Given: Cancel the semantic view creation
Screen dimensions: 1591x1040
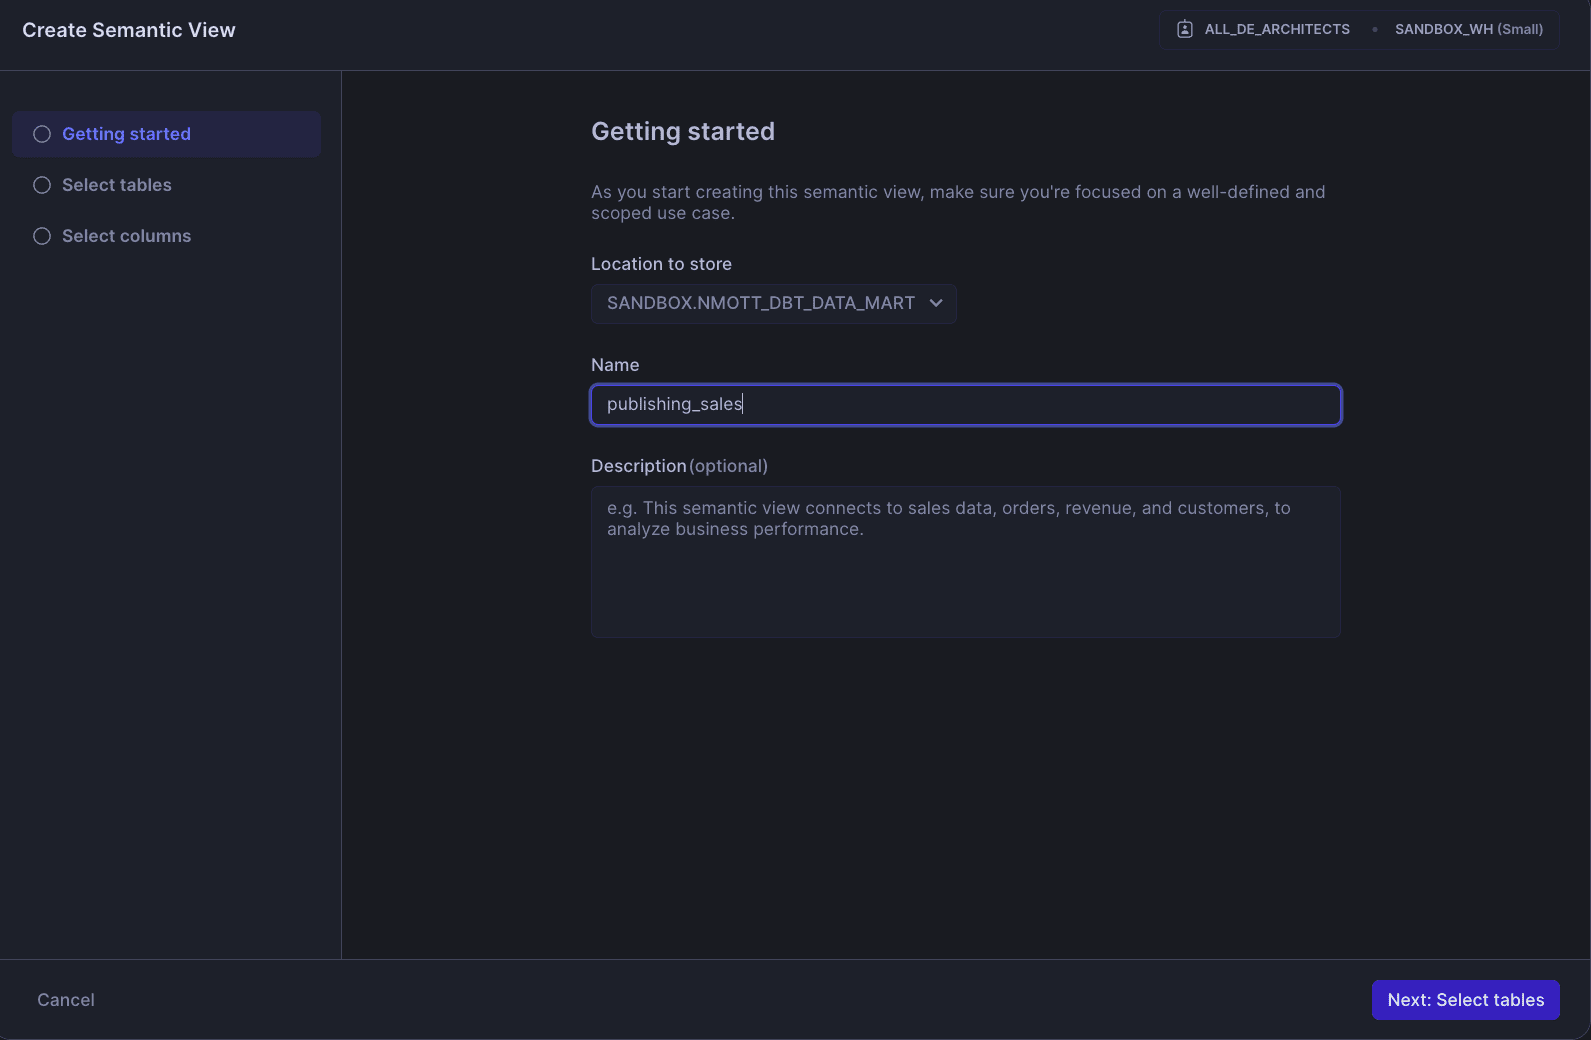Looking at the screenshot, I should coord(66,1000).
